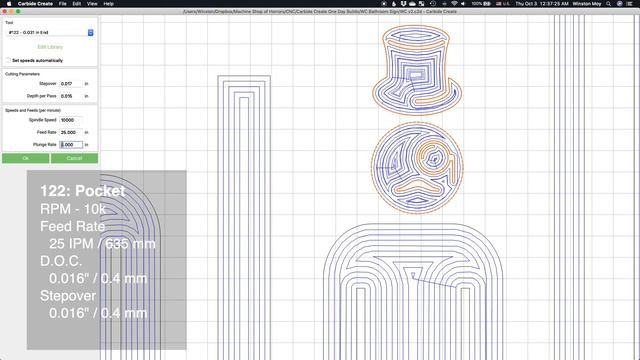Open the Tool selection dropdown #122
Screen dimensions: 640x360
click(x=50, y=32)
